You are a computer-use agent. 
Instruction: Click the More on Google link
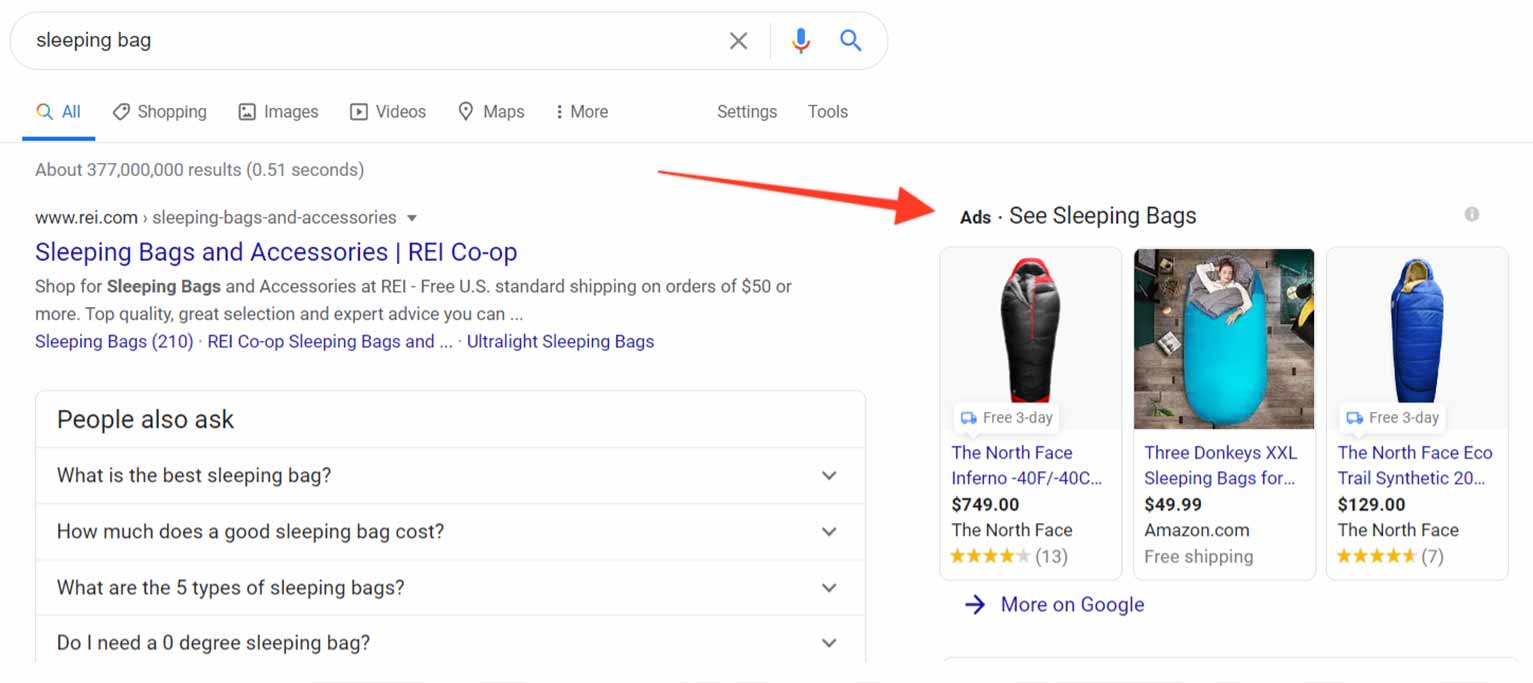pyautogui.click(x=1072, y=605)
